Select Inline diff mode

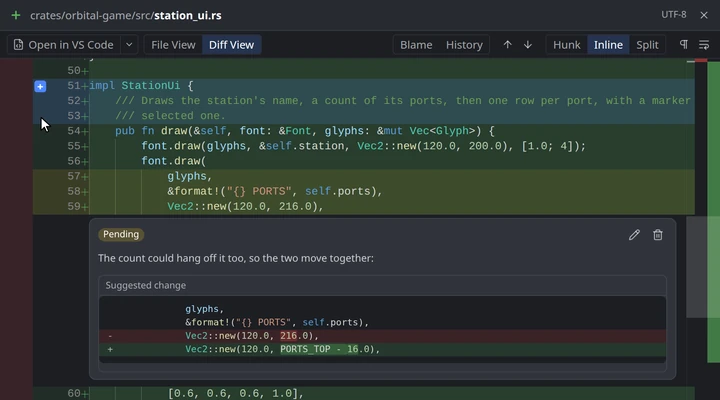coord(608,45)
